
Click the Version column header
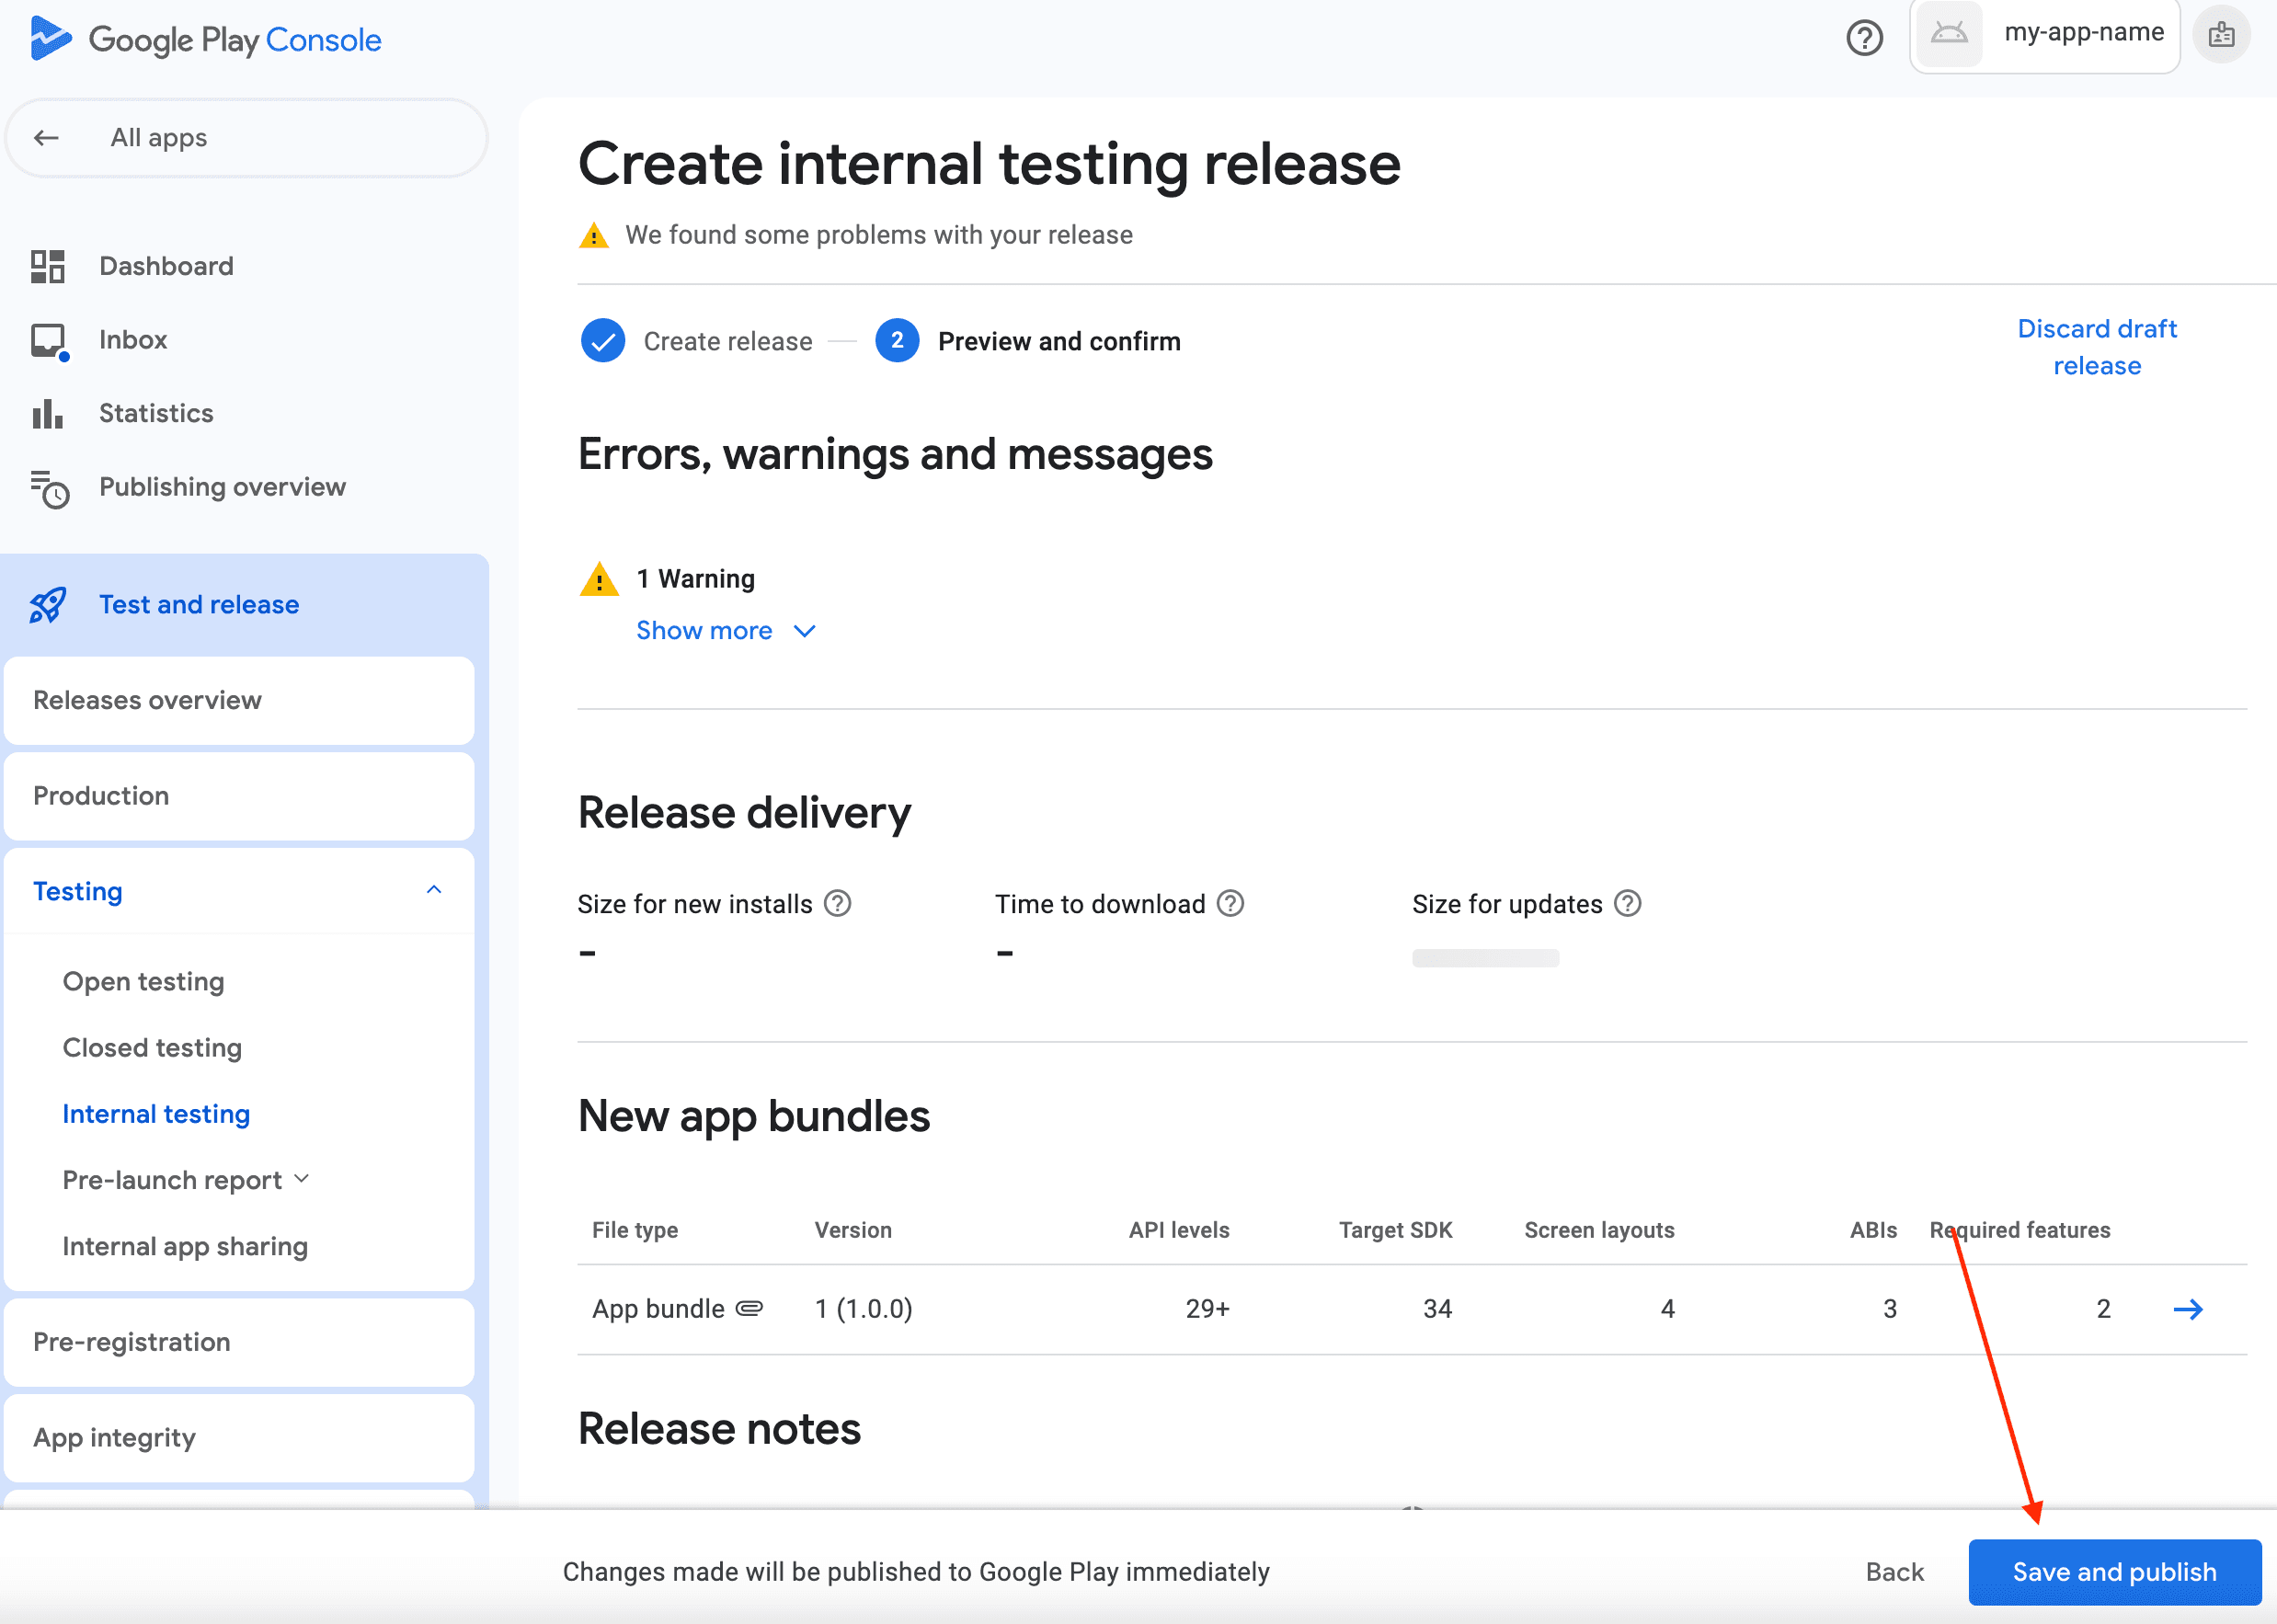click(x=853, y=1230)
